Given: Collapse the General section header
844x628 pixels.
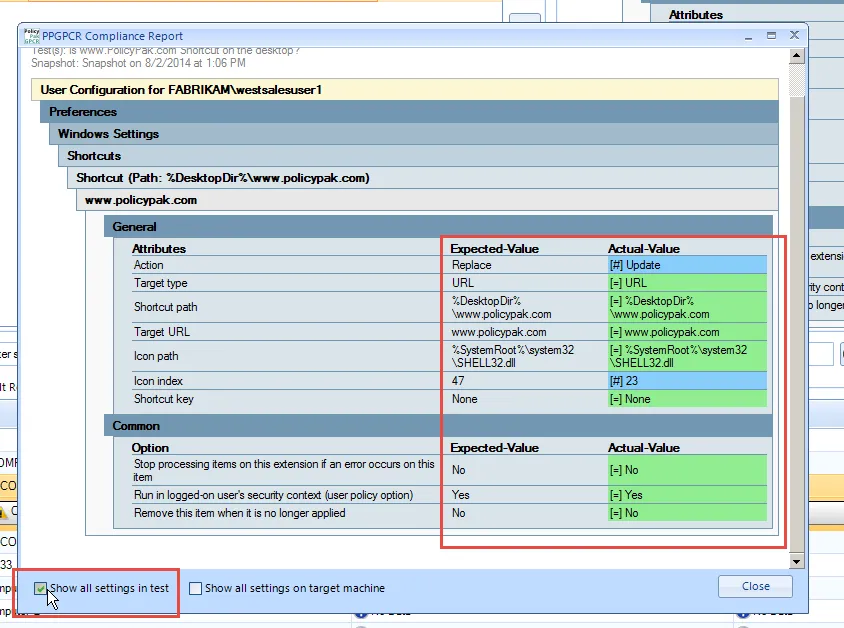Looking at the screenshot, I should click(x=438, y=227).
